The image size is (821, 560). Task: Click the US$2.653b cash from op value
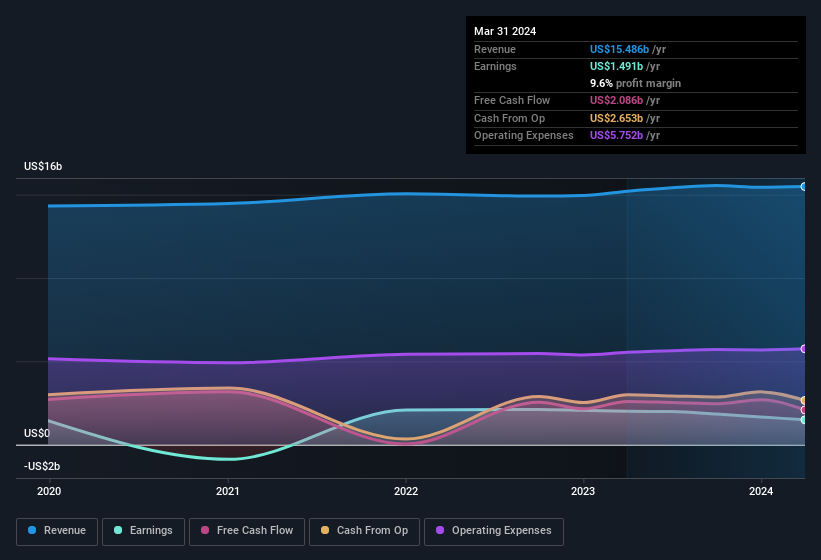616,118
